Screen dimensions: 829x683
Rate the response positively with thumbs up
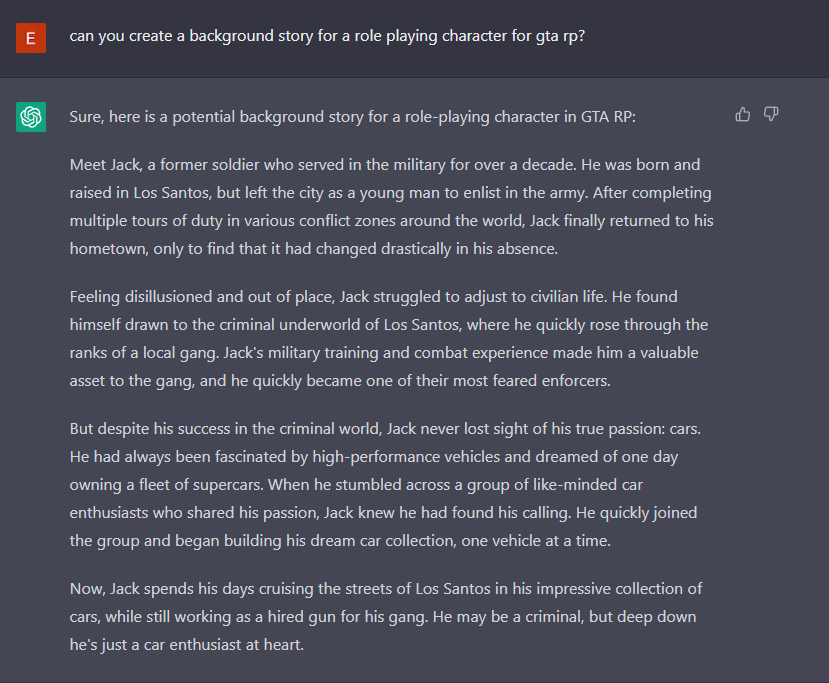click(742, 114)
